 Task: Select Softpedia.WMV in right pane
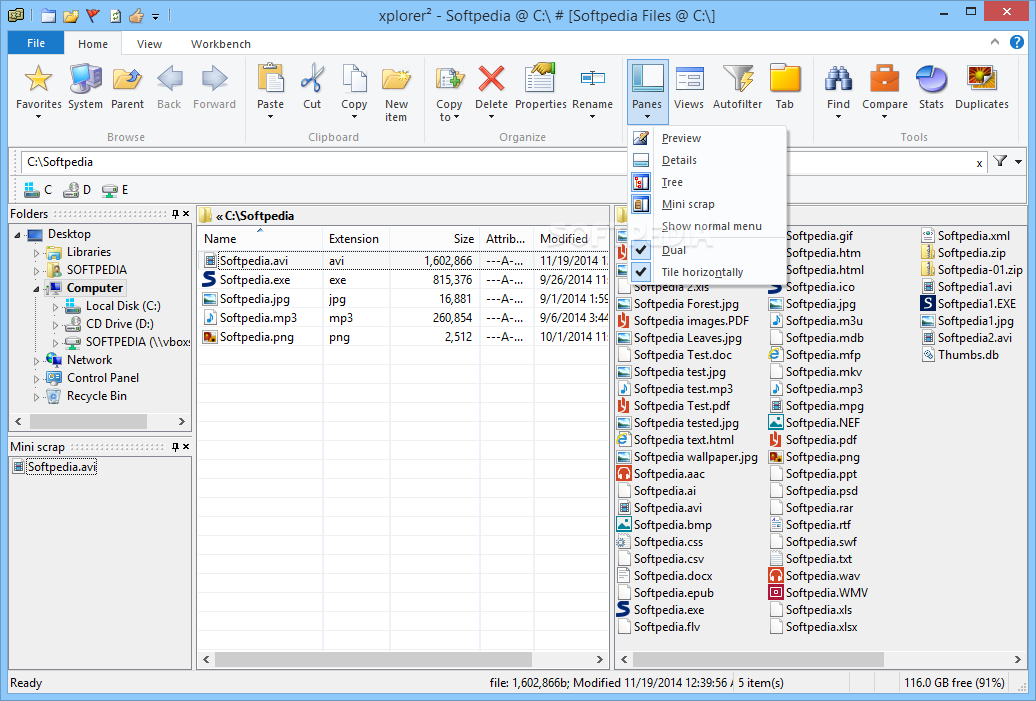(827, 593)
